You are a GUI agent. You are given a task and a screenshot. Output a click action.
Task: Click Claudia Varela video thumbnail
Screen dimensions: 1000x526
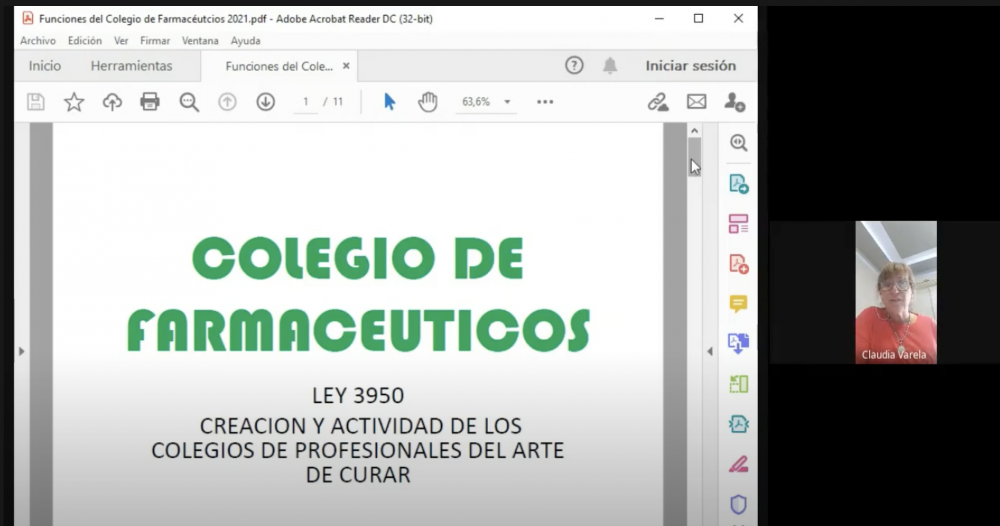click(895, 293)
